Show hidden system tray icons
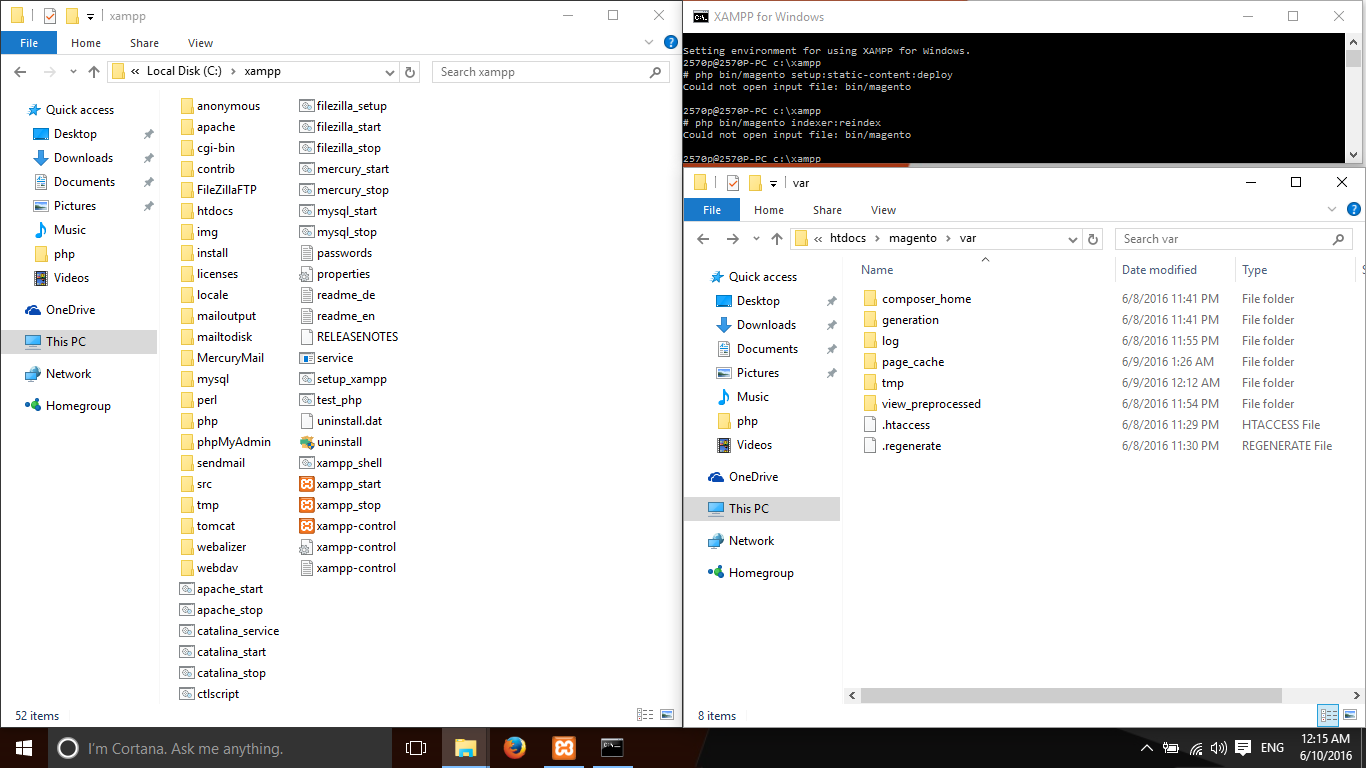The width and height of the screenshot is (1366, 768). click(x=1146, y=748)
